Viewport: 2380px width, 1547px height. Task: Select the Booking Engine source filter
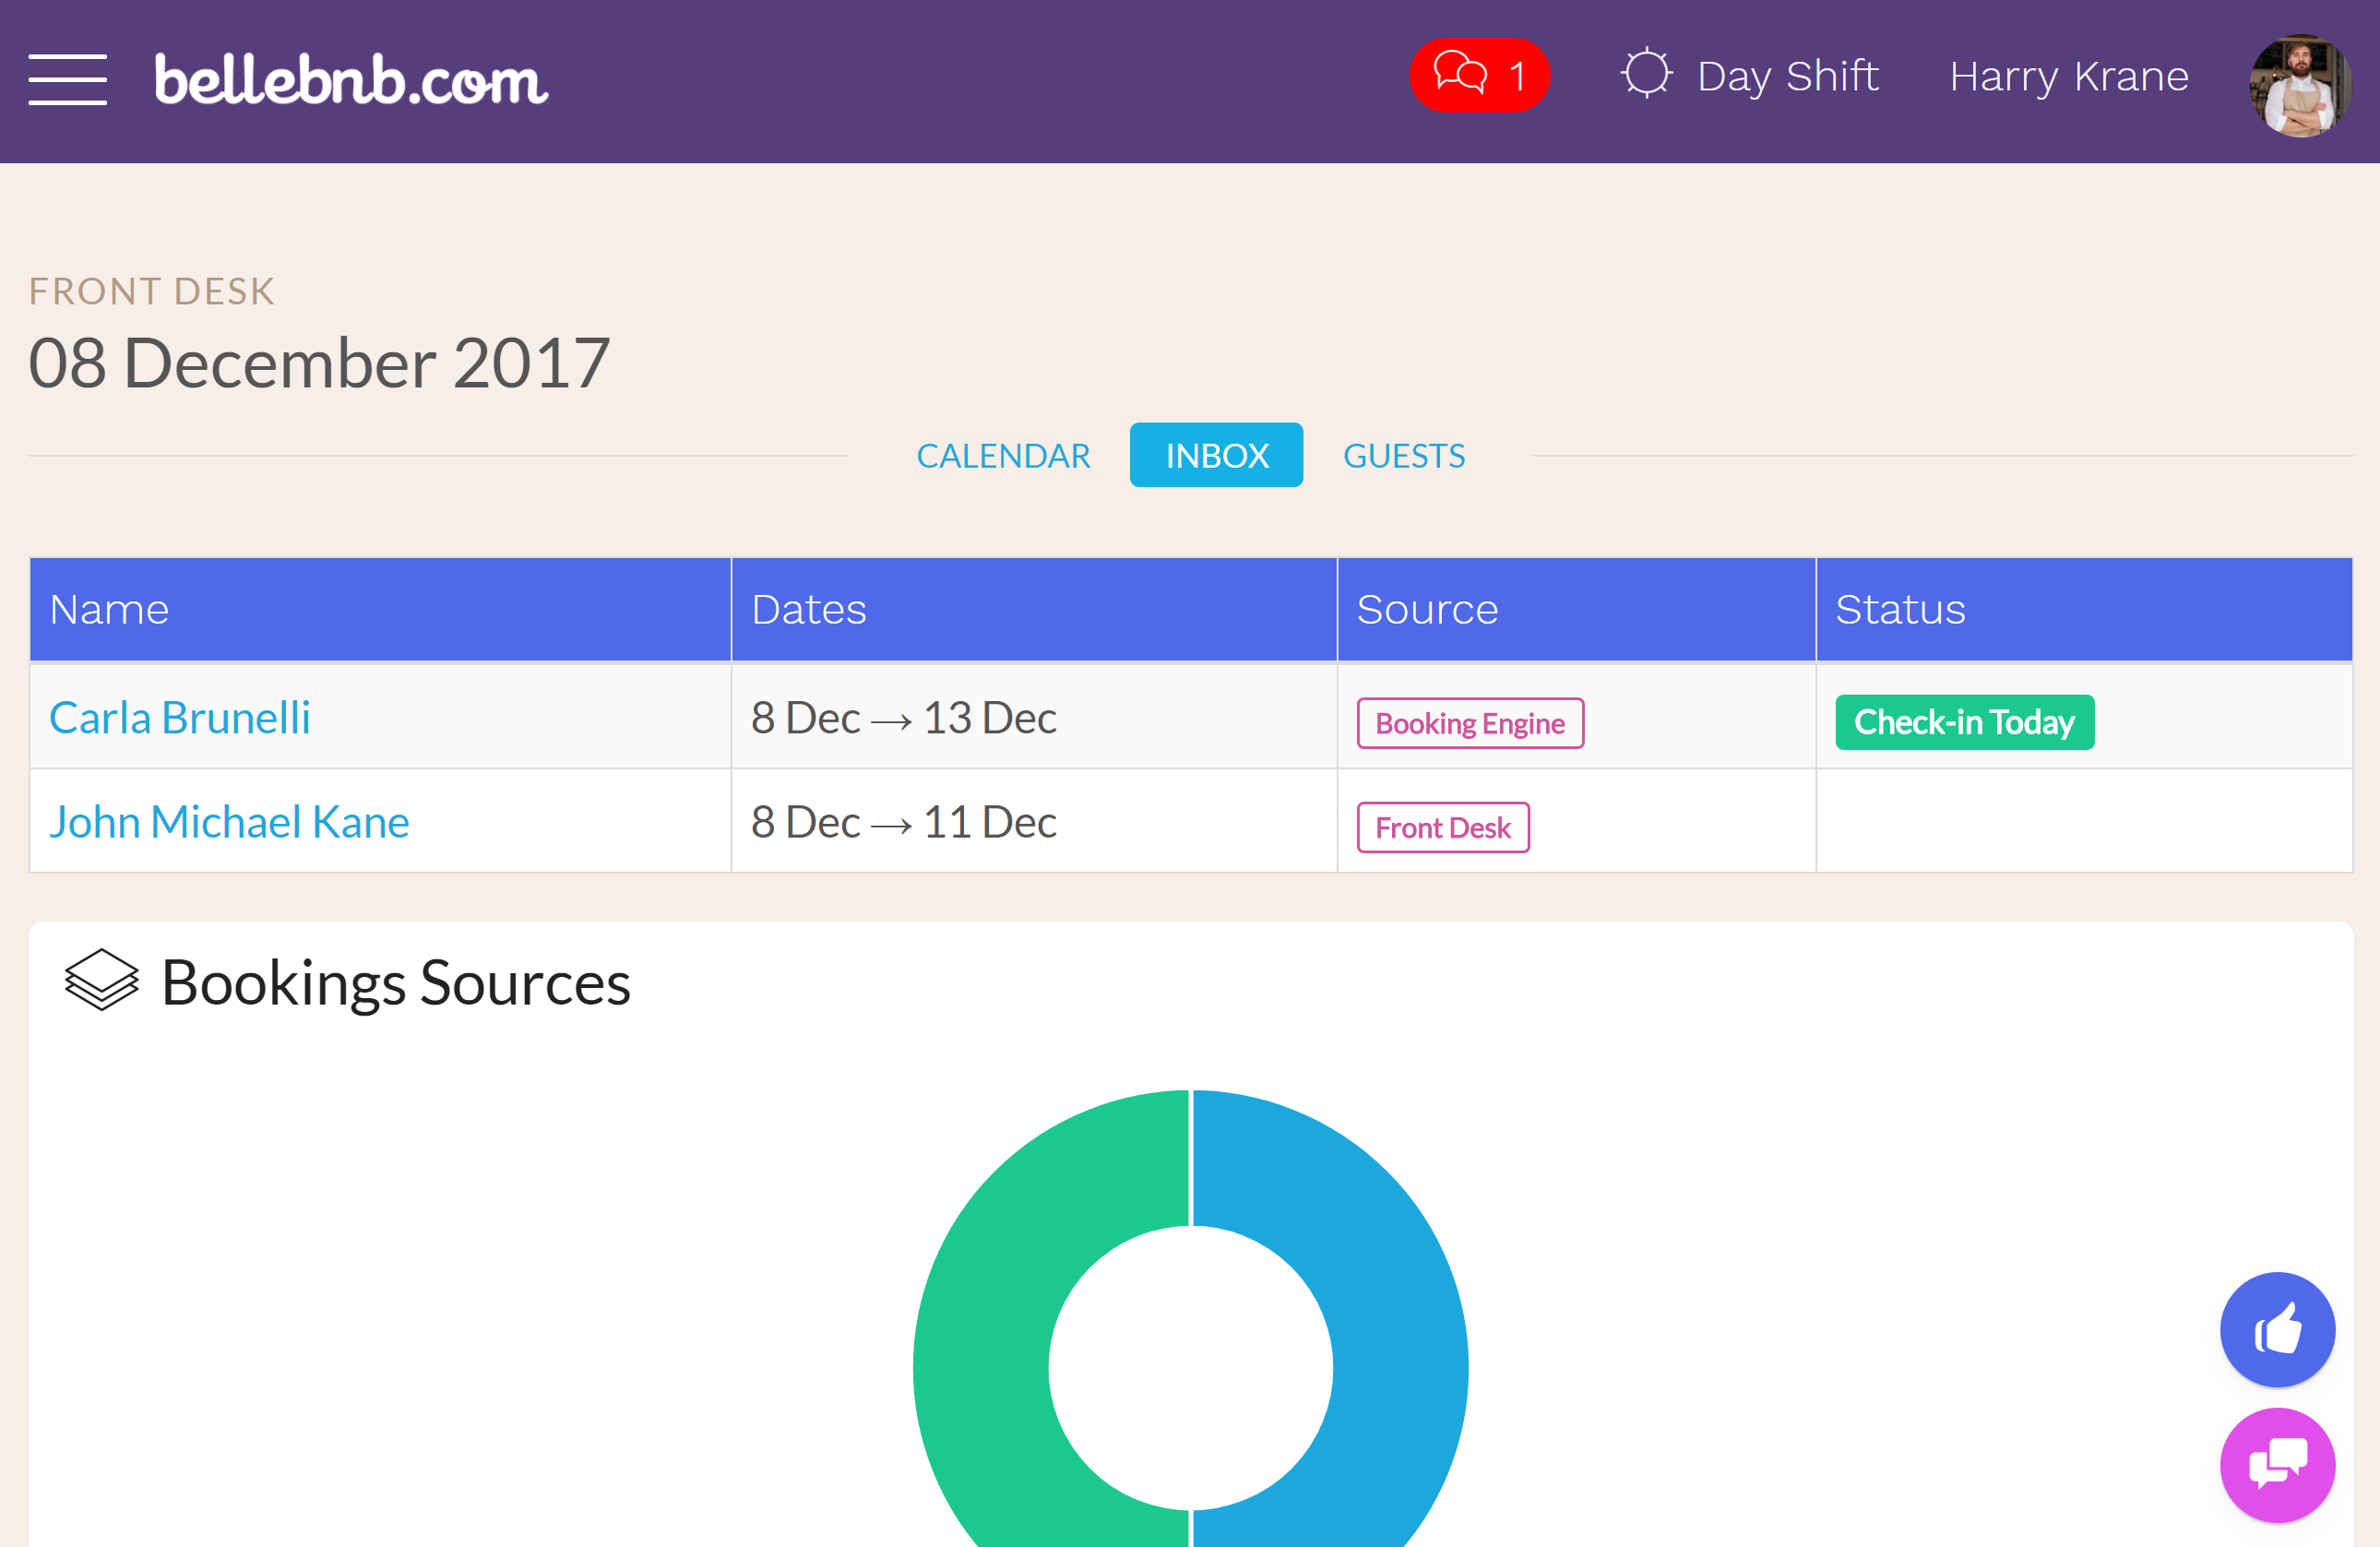tap(1470, 721)
